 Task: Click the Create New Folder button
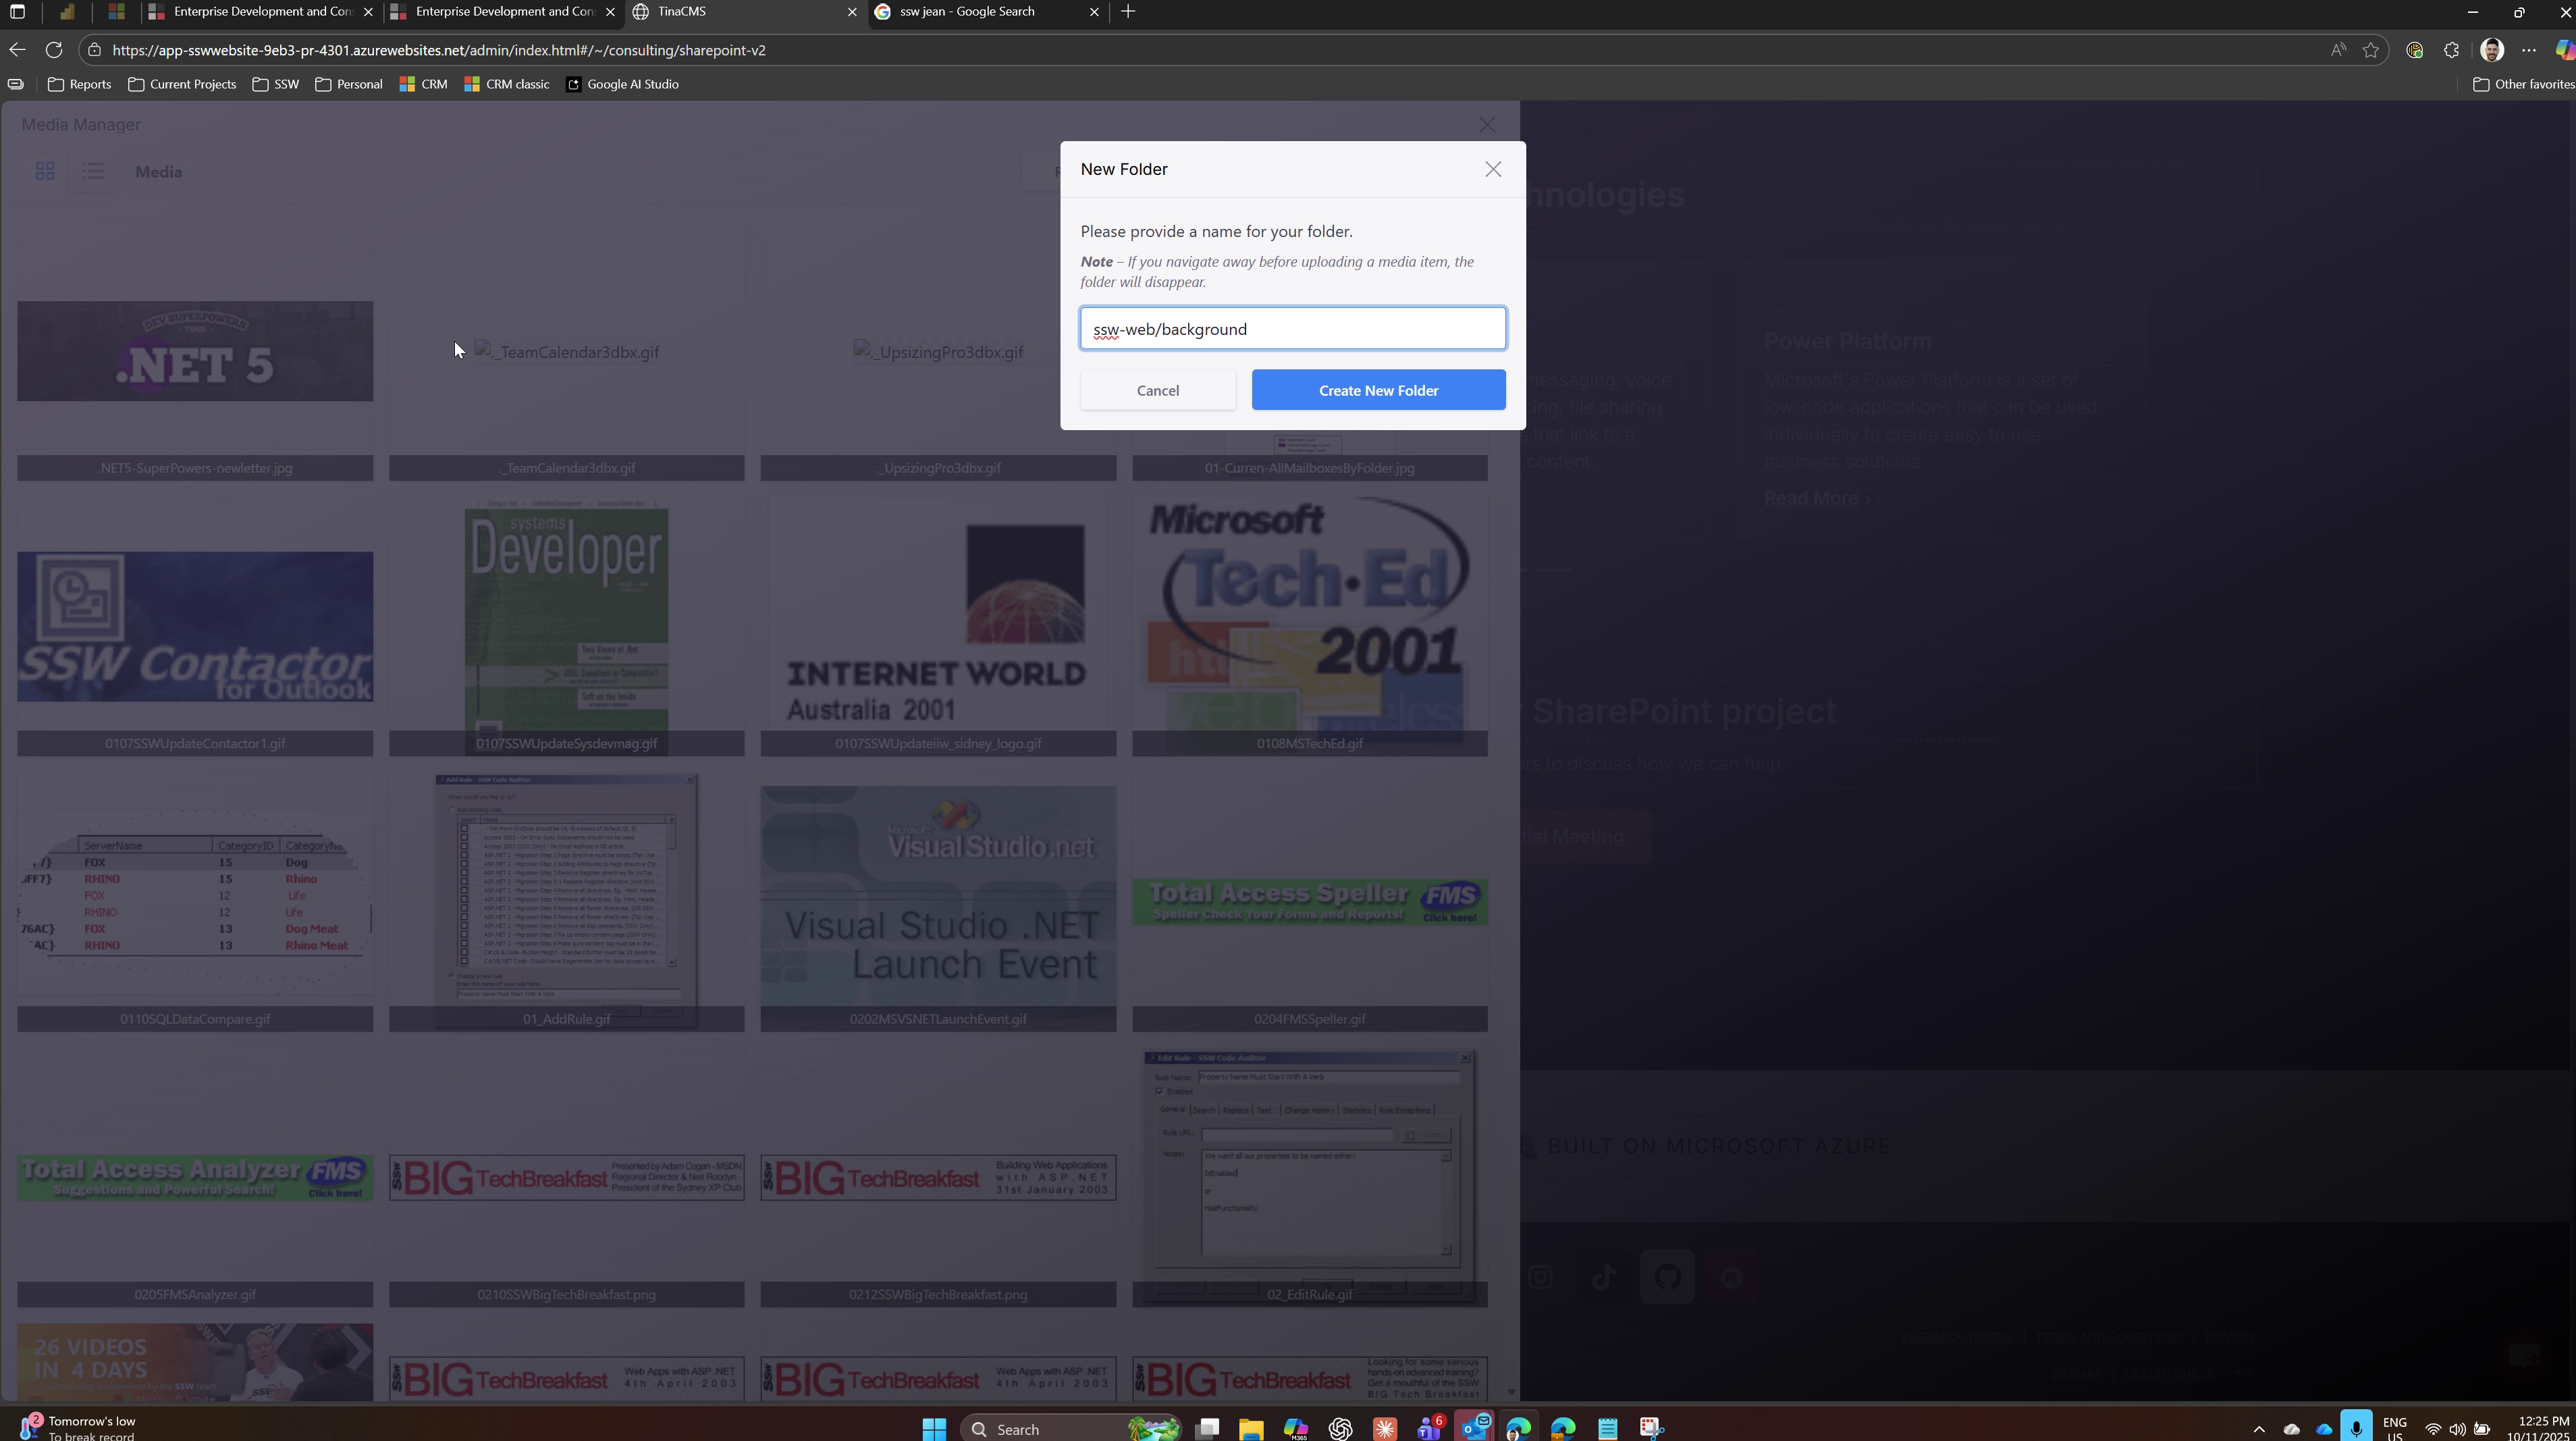pyautogui.click(x=1378, y=390)
